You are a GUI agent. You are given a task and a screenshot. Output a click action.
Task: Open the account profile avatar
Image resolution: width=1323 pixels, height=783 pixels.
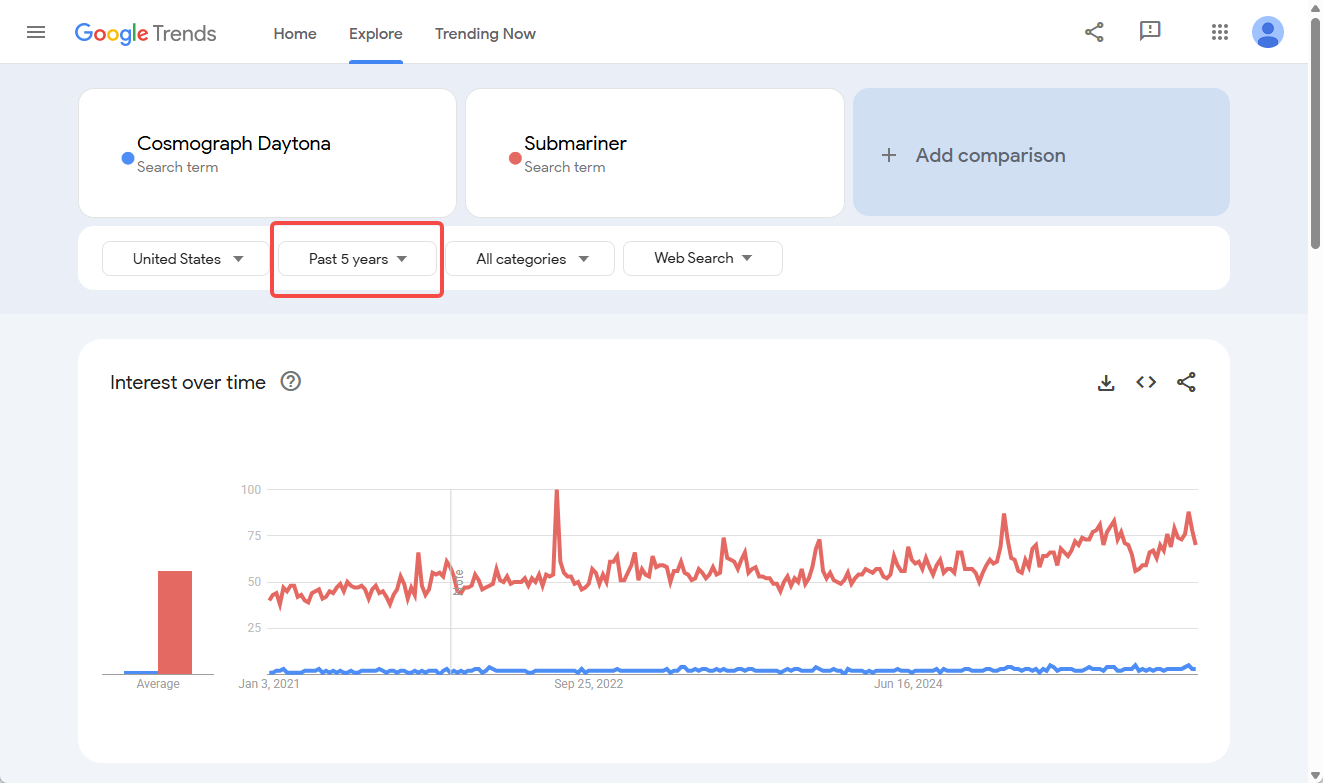click(1267, 32)
